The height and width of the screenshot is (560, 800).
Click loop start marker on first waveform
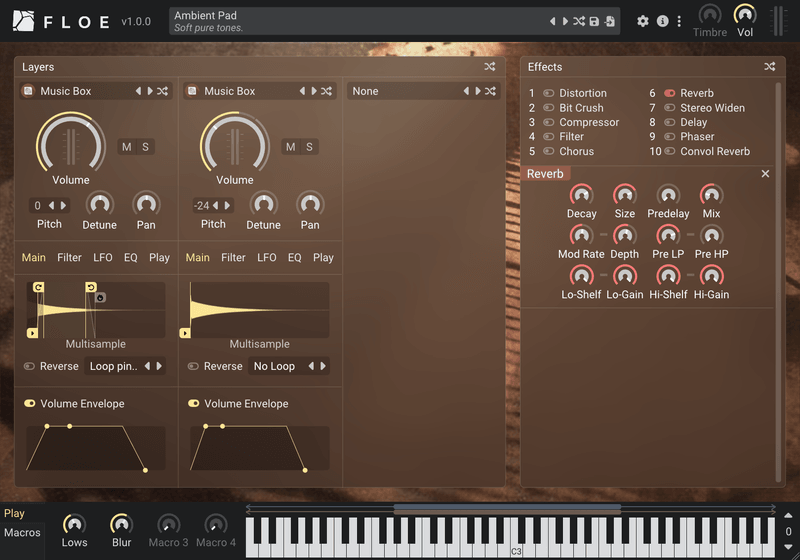tap(38, 287)
